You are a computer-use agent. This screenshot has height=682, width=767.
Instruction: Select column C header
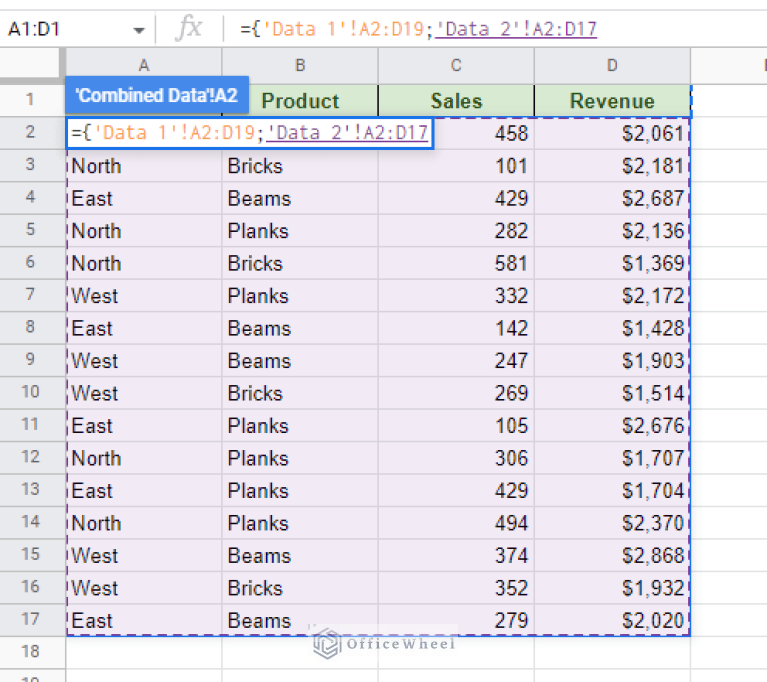[456, 65]
